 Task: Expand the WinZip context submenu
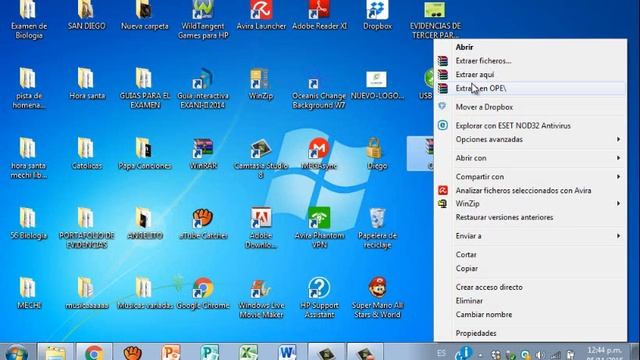[531, 203]
